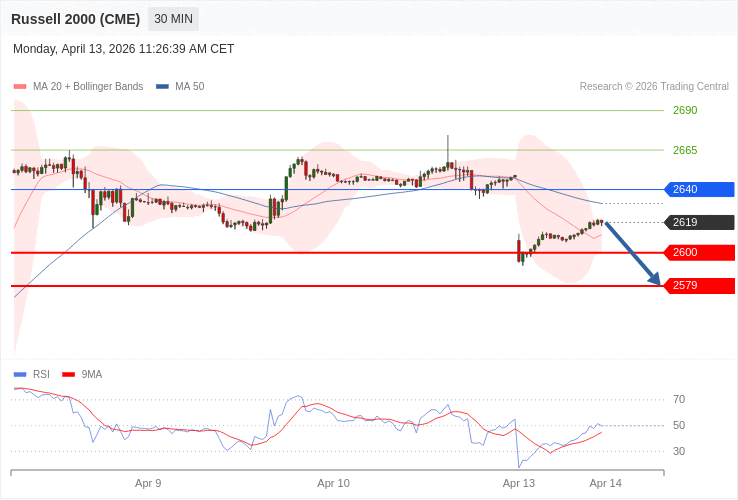Image resolution: width=738 pixels, height=500 pixels.
Task: Click the green 2690 resistance level label
Action: pyautogui.click(x=685, y=110)
